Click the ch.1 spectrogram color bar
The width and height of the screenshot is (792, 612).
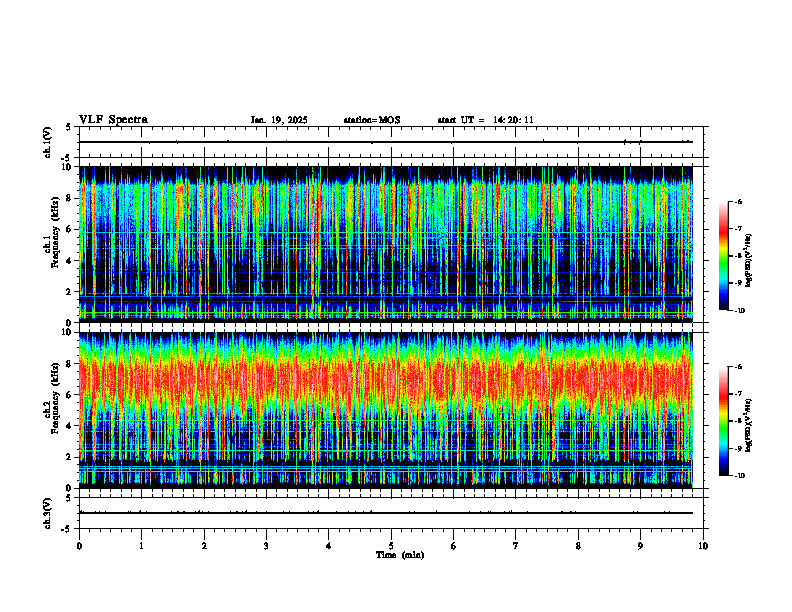click(724, 256)
